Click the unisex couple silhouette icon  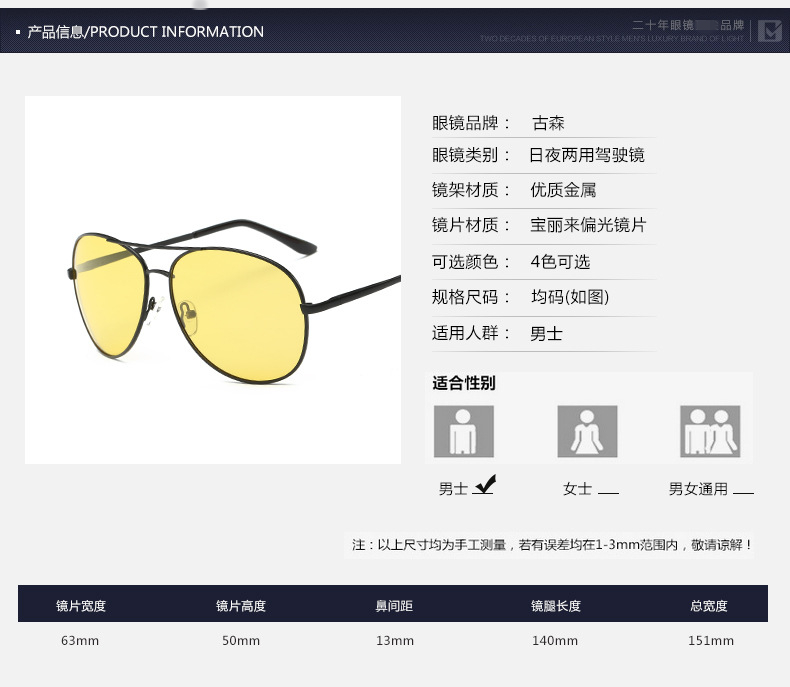(x=710, y=431)
